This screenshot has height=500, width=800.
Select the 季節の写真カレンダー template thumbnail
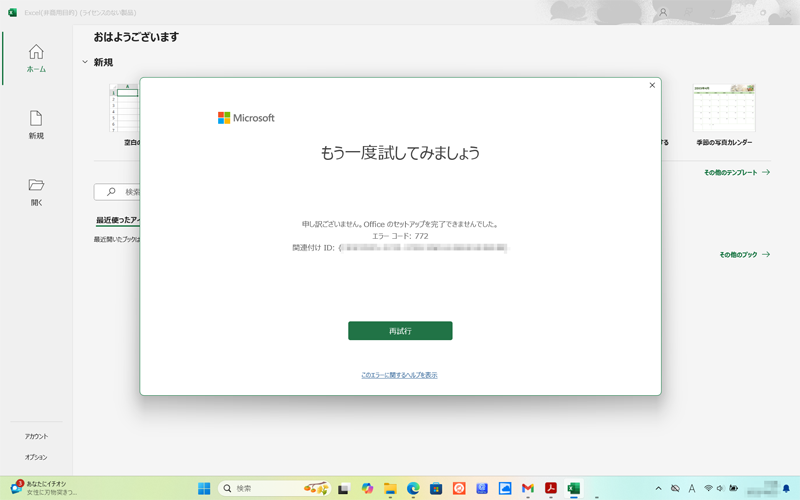(724, 109)
